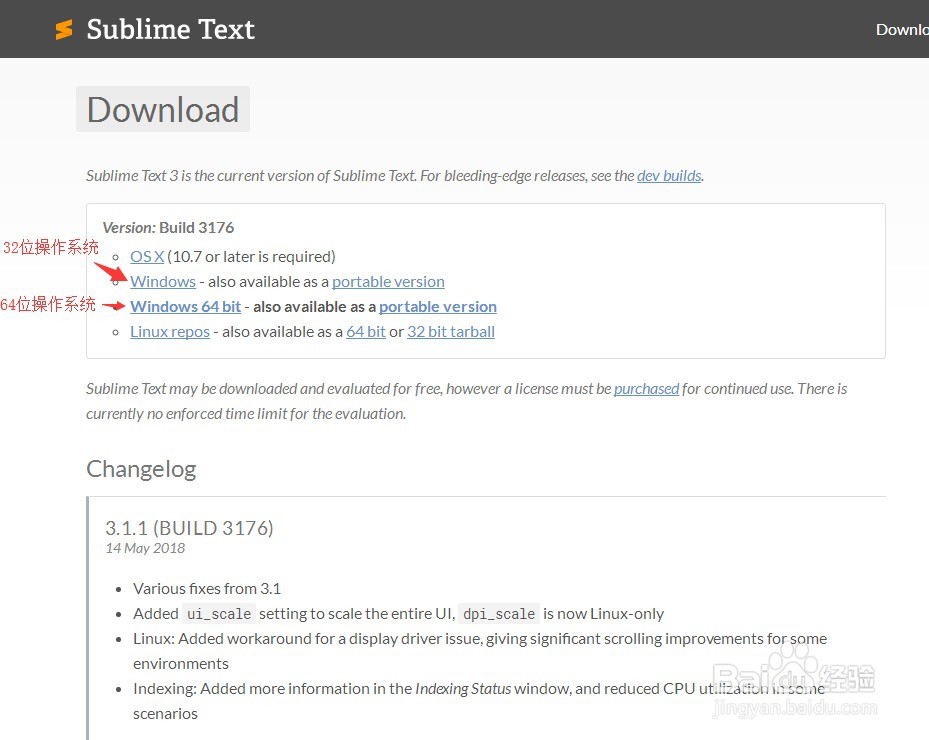The height and width of the screenshot is (740, 929).
Task: Open the Sublime Text home title link
Action: [171, 29]
